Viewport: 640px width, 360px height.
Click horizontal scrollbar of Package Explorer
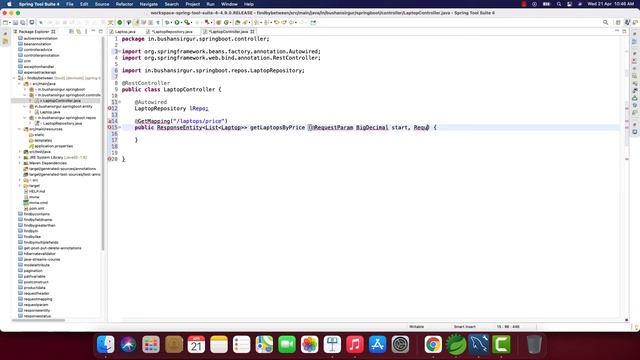(39, 320)
